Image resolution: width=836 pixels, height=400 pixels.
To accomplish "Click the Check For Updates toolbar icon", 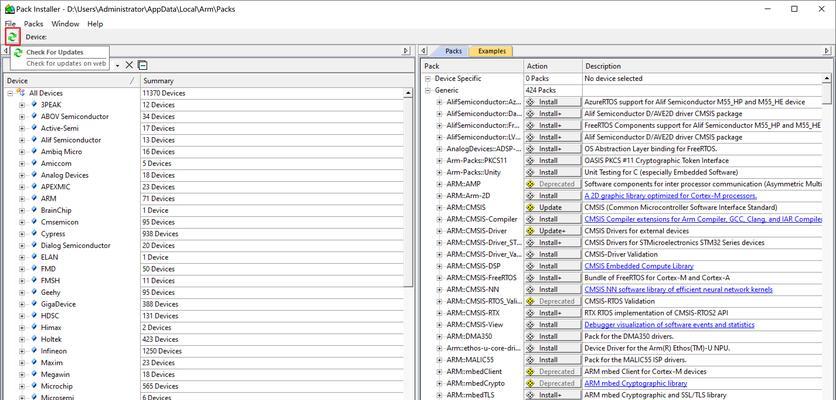I will (12, 37).
